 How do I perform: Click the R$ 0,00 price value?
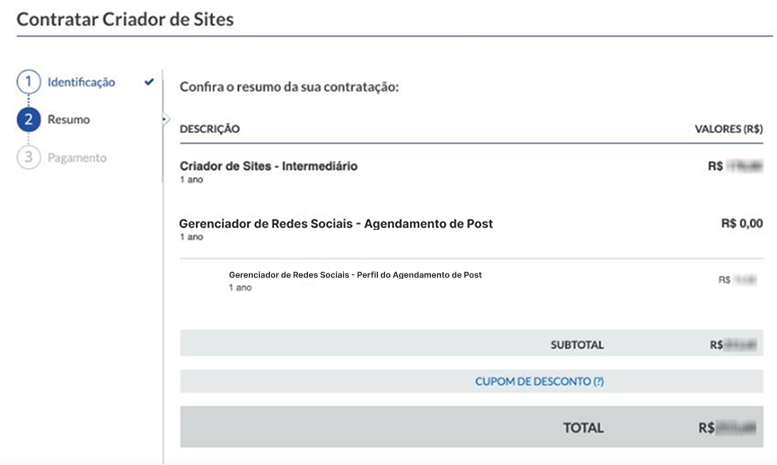(x=742, y=224)
